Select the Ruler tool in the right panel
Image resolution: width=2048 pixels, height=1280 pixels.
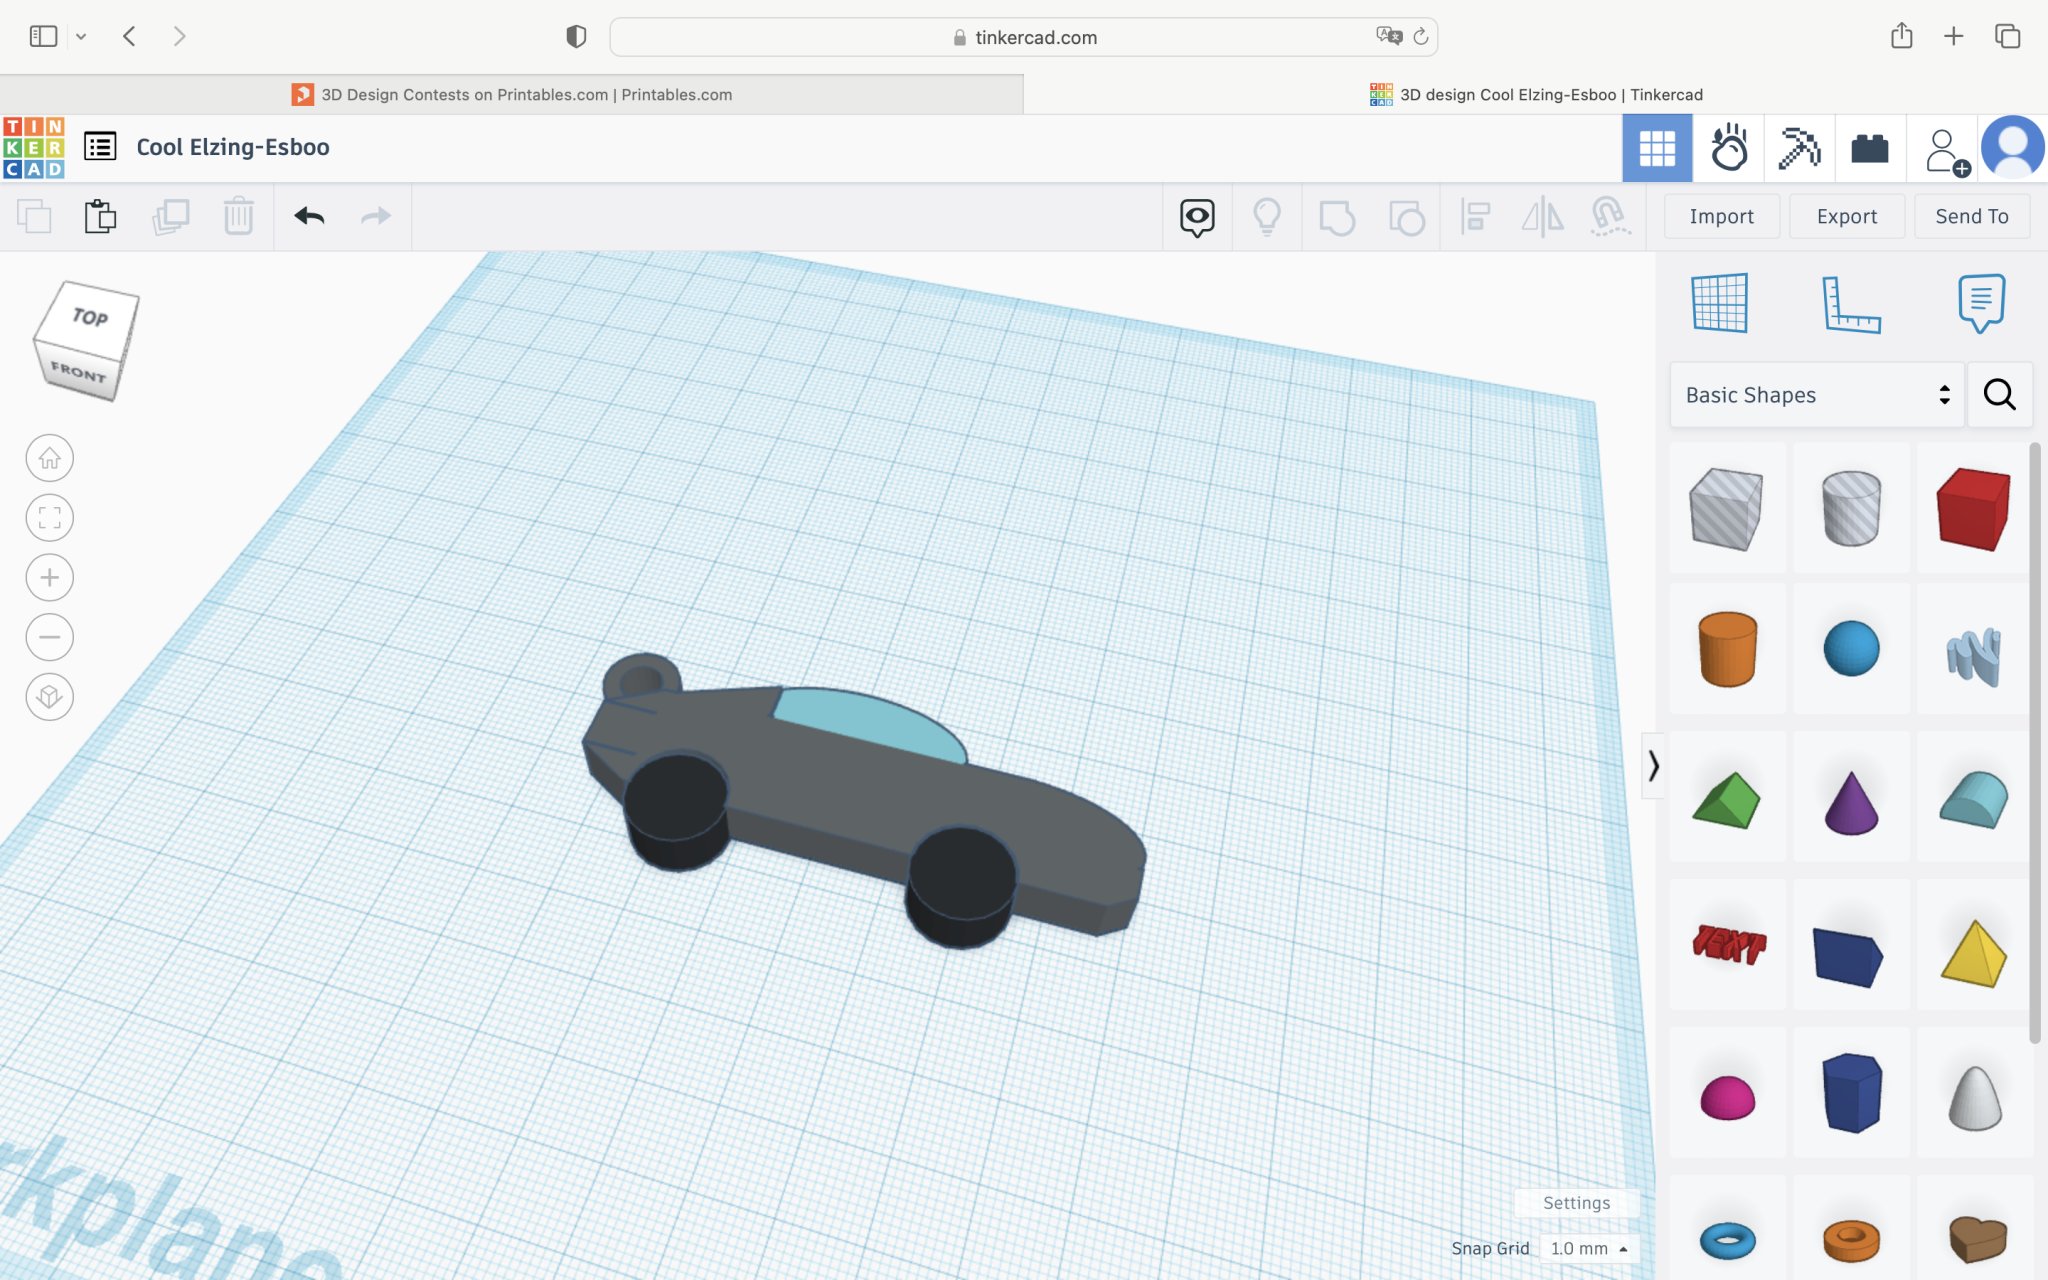tap(1852, 304)
